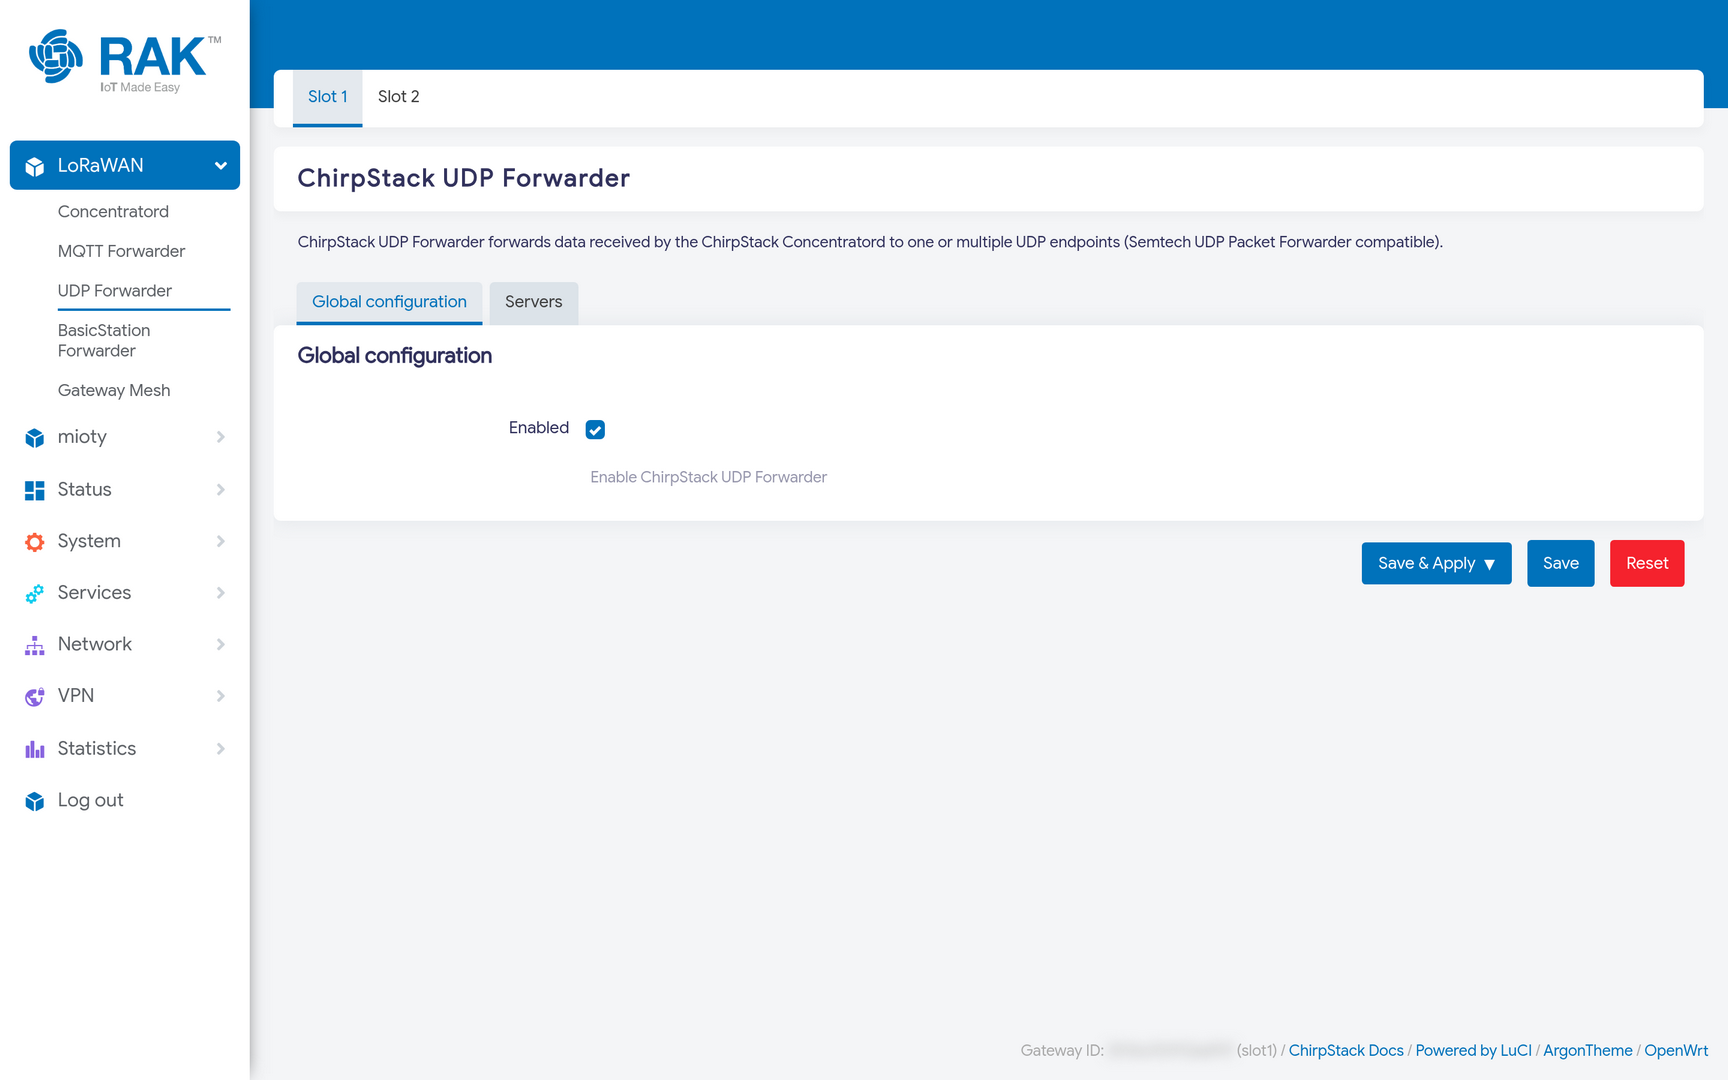1728x1080 pixels.
Task: Click the RAK logo
Action: click(125, 61)
